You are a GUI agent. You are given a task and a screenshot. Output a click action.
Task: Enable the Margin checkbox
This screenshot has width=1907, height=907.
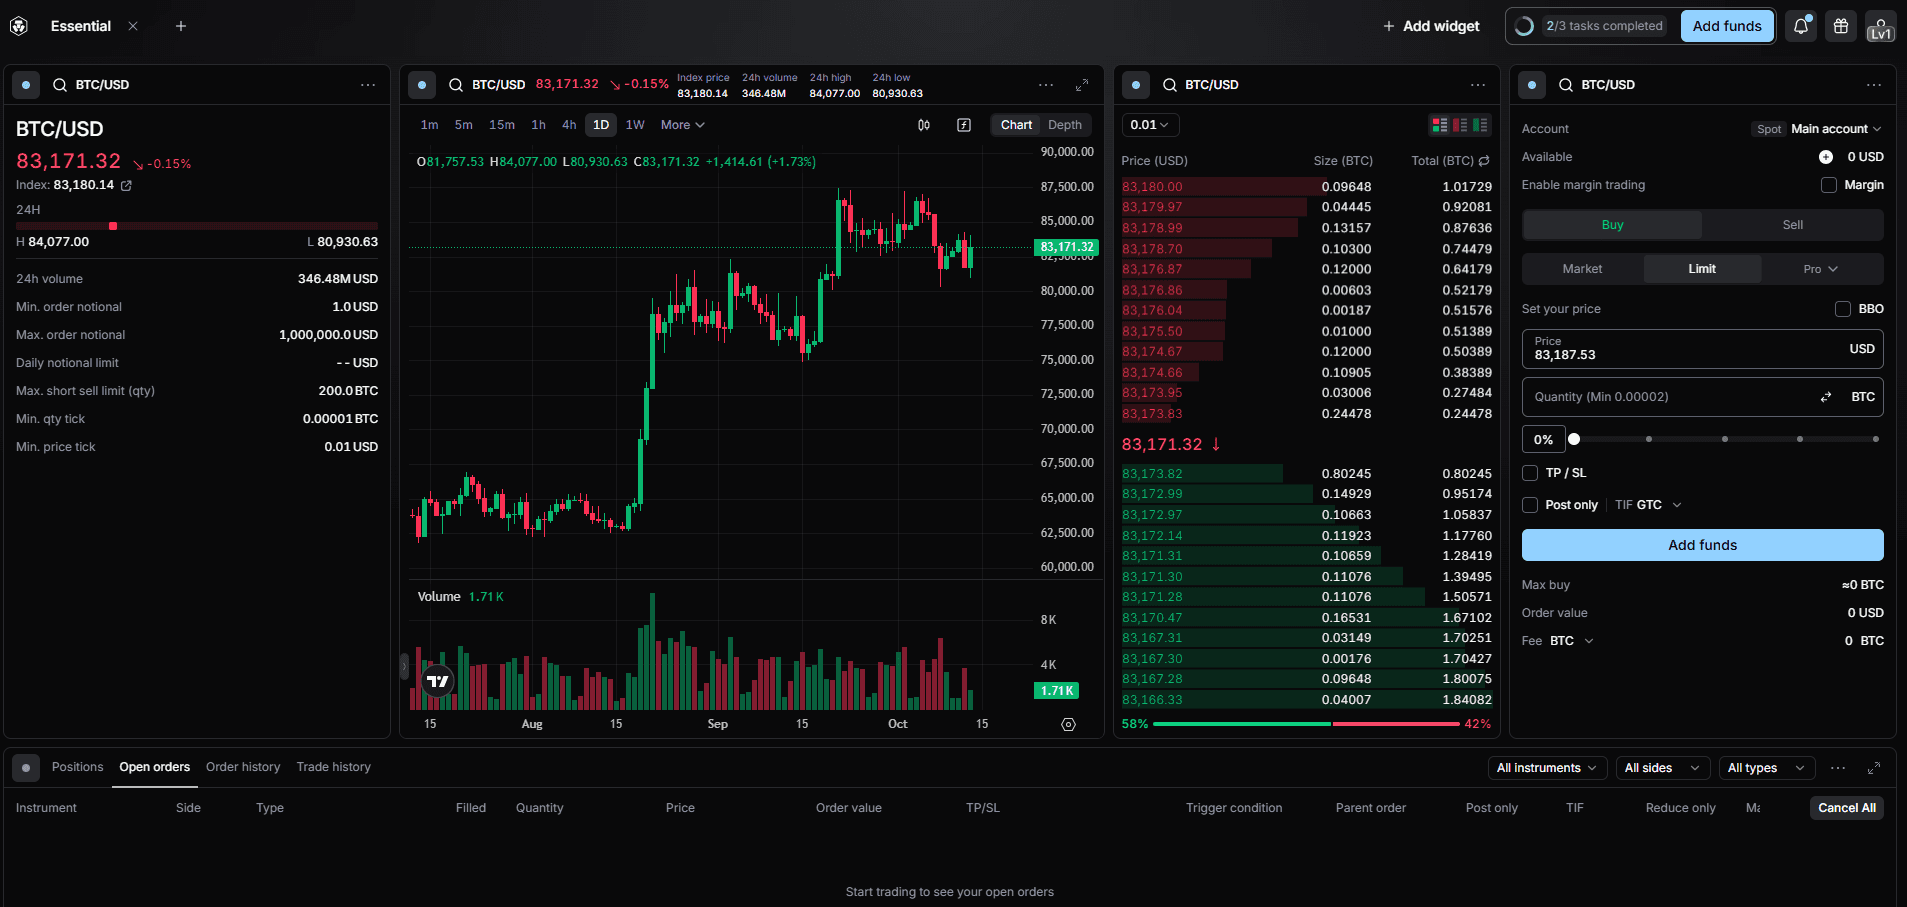point(1829,185)
